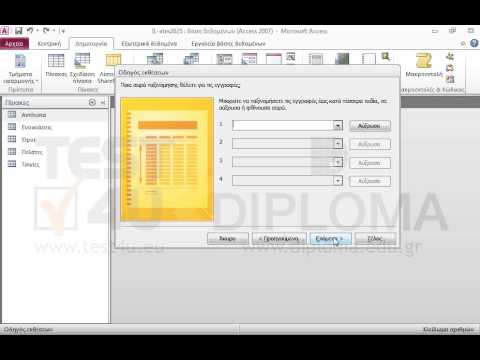Screen dimensions: 480x360
Task: Click the Επόμενο button in the wizard
Action: [330, 239]
